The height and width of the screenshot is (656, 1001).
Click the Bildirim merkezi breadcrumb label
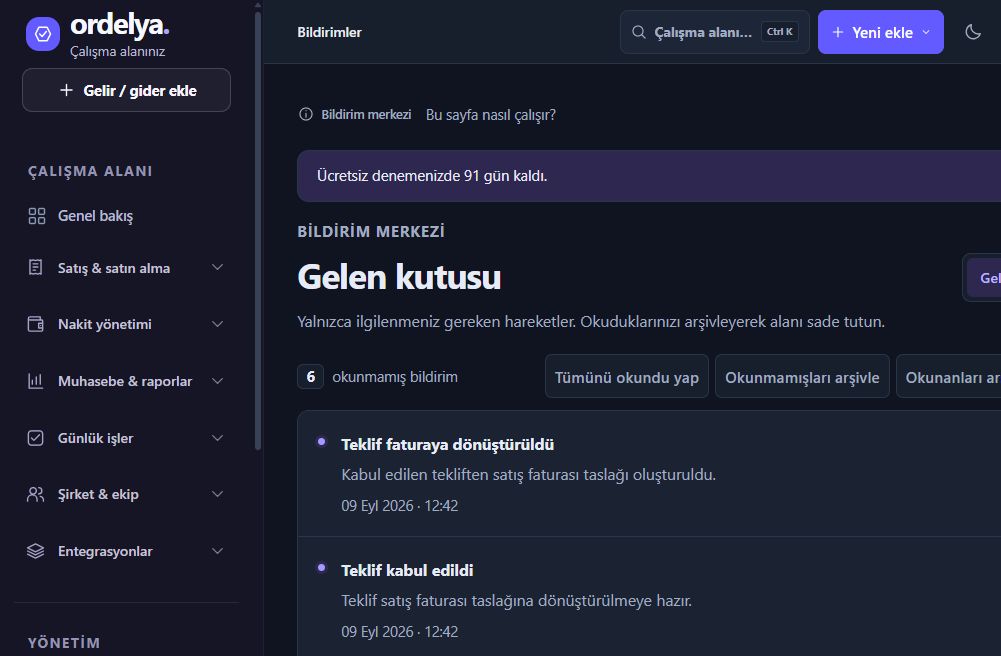click(366, 115)
